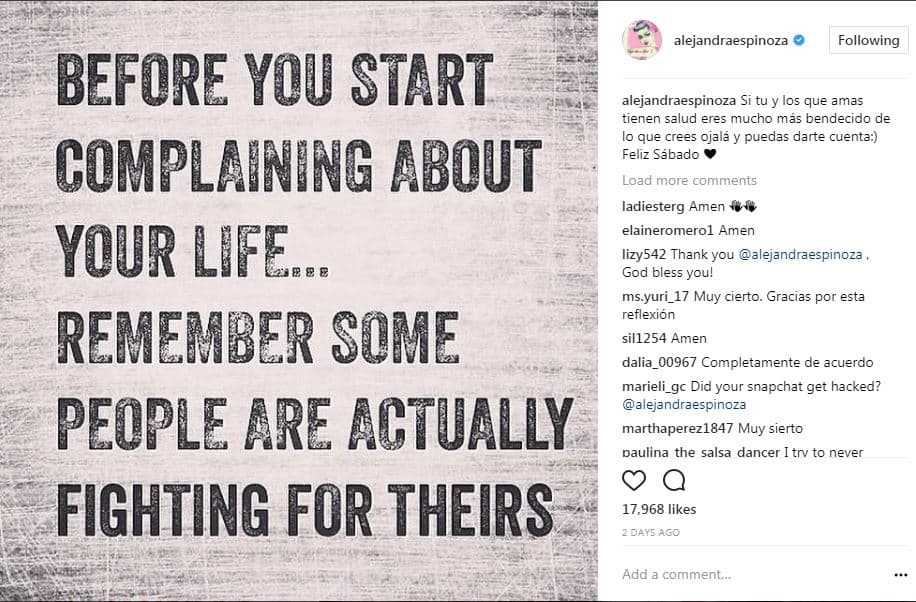Visit marthaperez1847 profile
The width and height of the screenshot is (916, 602).
tap(675, 428)
